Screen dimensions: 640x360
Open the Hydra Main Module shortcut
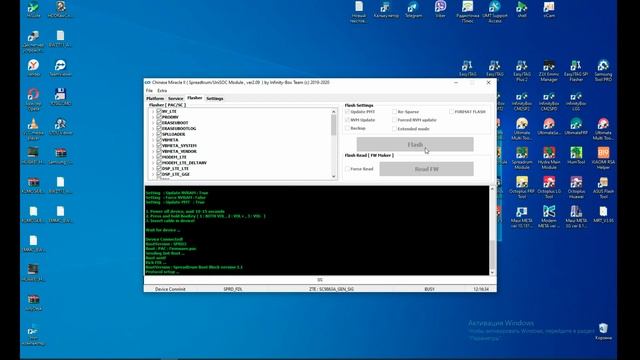tap(549, 158)
